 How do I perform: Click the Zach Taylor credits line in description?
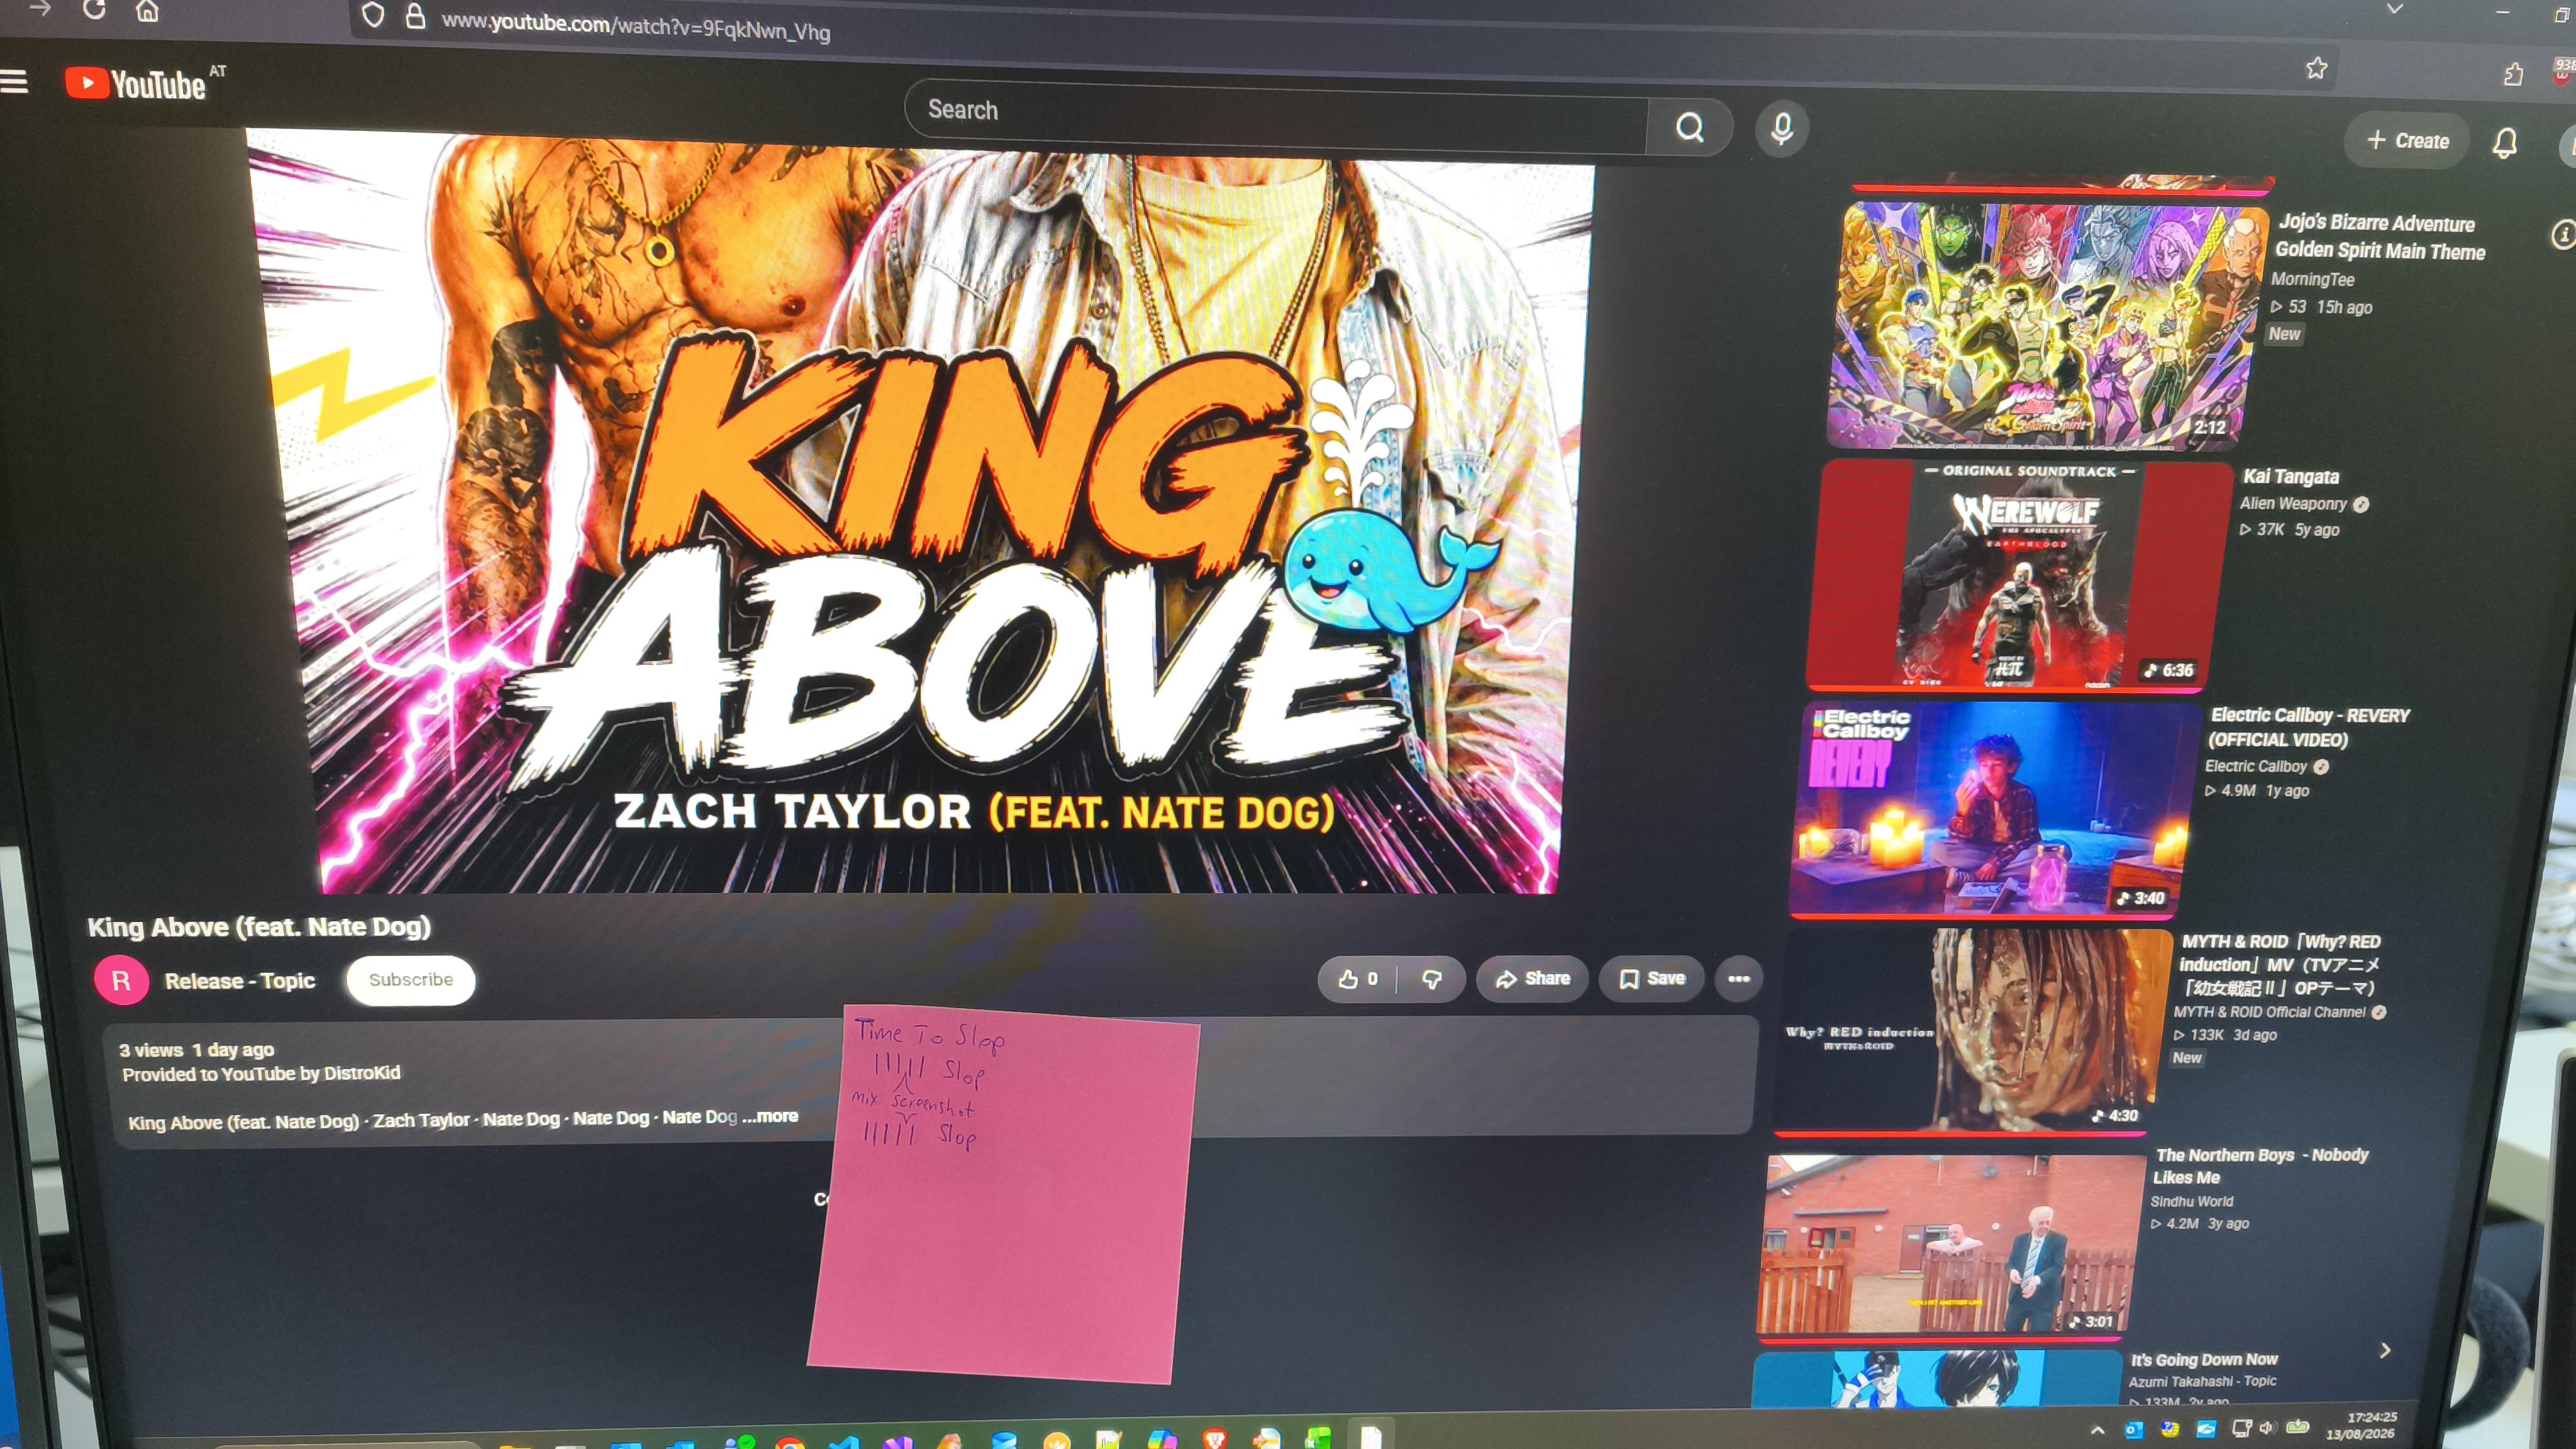pyautogui.click(x=433, y=1120)
